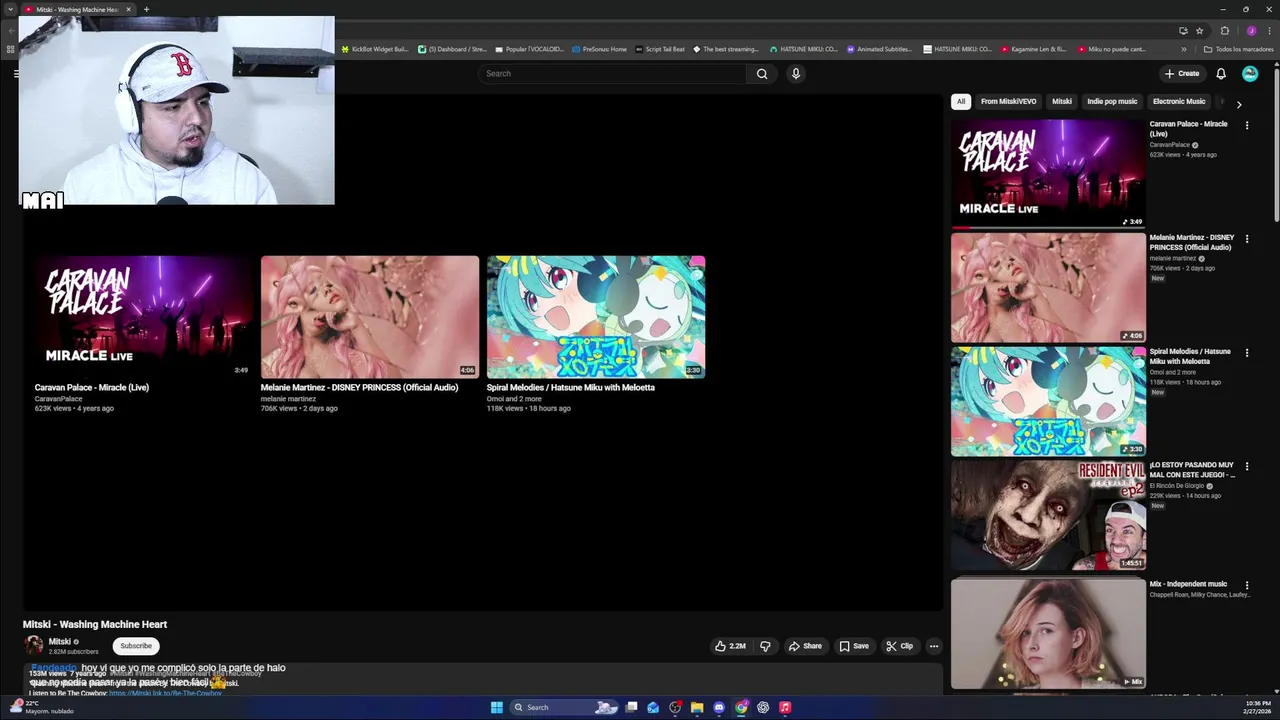Open the CaravanPalace channel name under endscreen video
This screenshot has height=720, width=1280.
tap(58, 399)
